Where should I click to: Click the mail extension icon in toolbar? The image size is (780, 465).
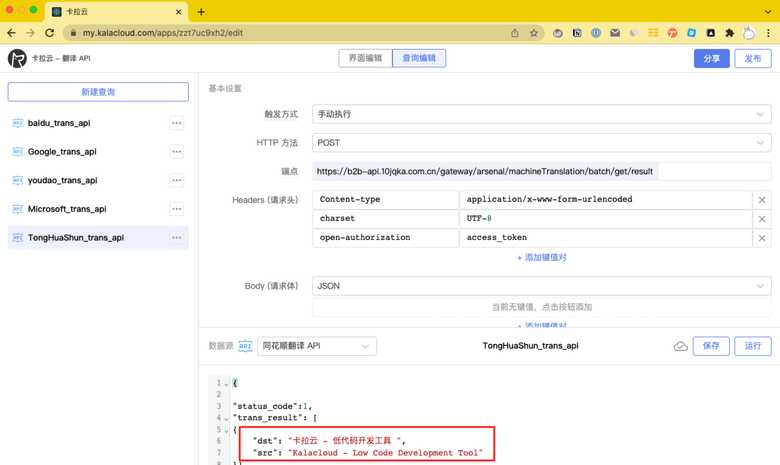[x=615, y=33]
